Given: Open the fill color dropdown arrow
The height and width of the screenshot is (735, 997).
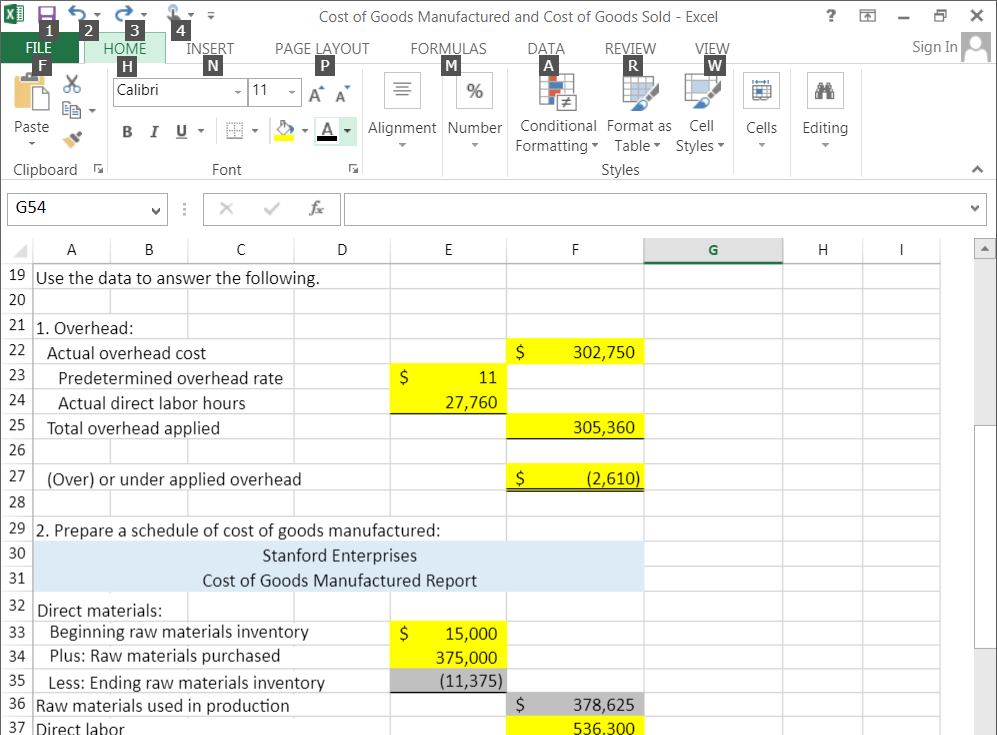Looking at the screenshot, I should click(305, 131).
